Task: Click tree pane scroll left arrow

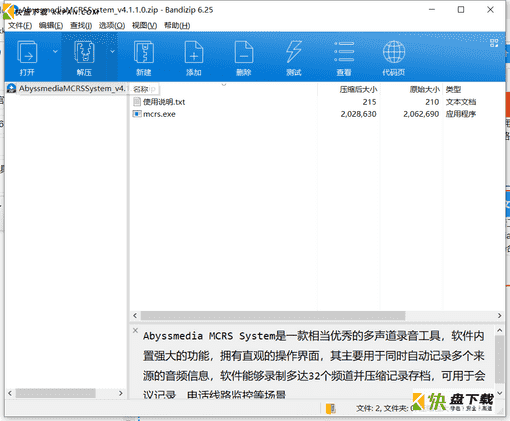Action: (x=10, y=393)
